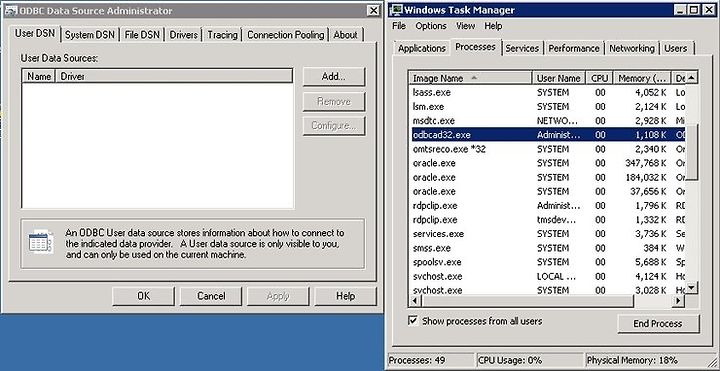Viewport: 720px width, 371px height.
Task: Sort by Image Name column header
Action: click(470, 78)
